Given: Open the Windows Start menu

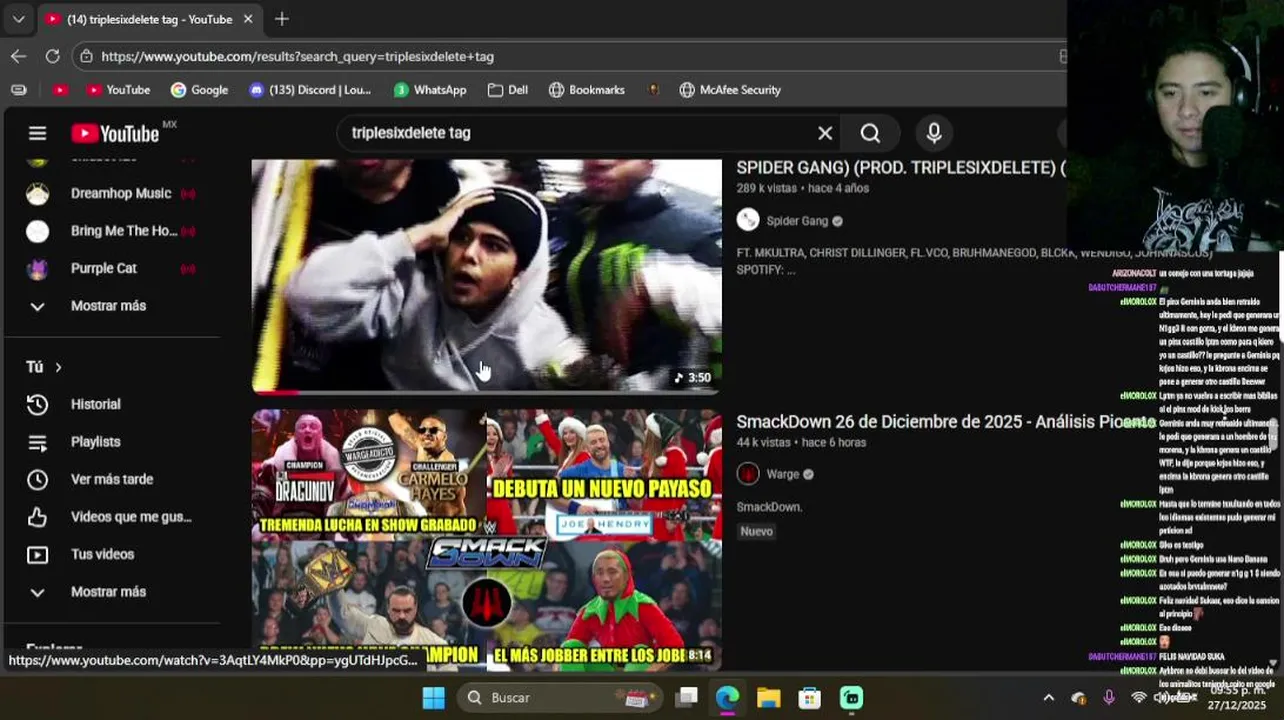Looking at the screenshot, I should coord(433,697).
